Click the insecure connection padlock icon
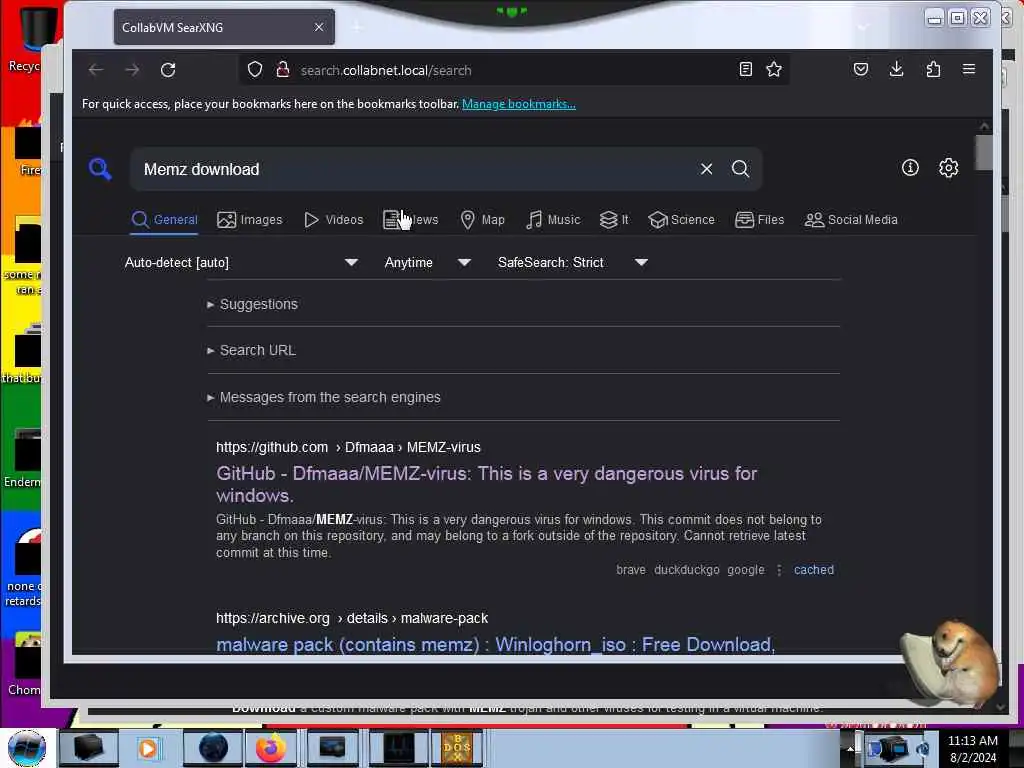This screenshot has height=768, width=1024. (282, 70)
